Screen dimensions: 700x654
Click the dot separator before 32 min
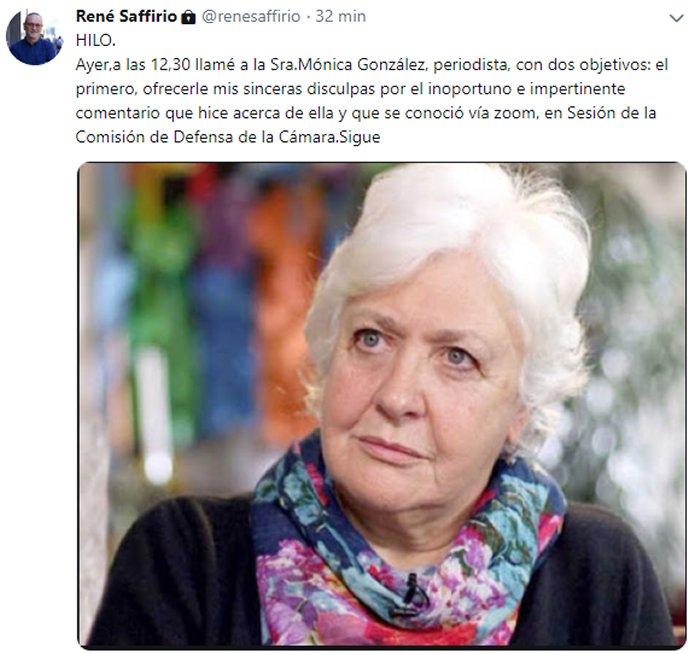[308, 17]
